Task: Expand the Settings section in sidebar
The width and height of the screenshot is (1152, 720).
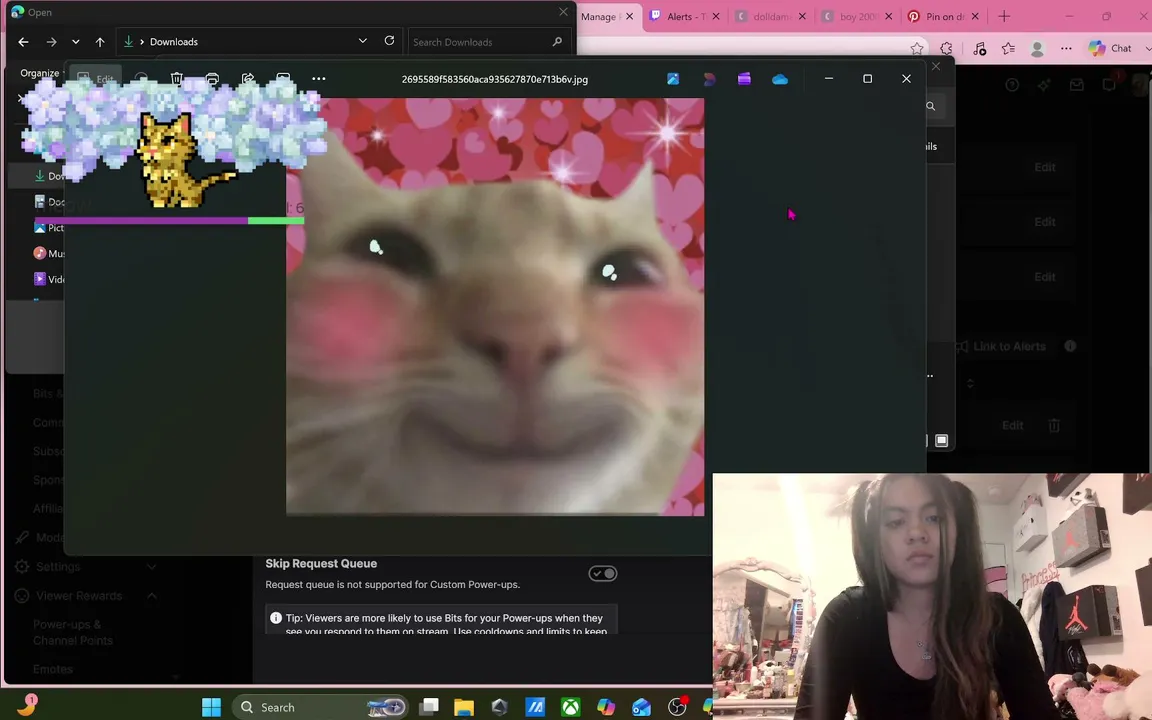Action: 152,566
